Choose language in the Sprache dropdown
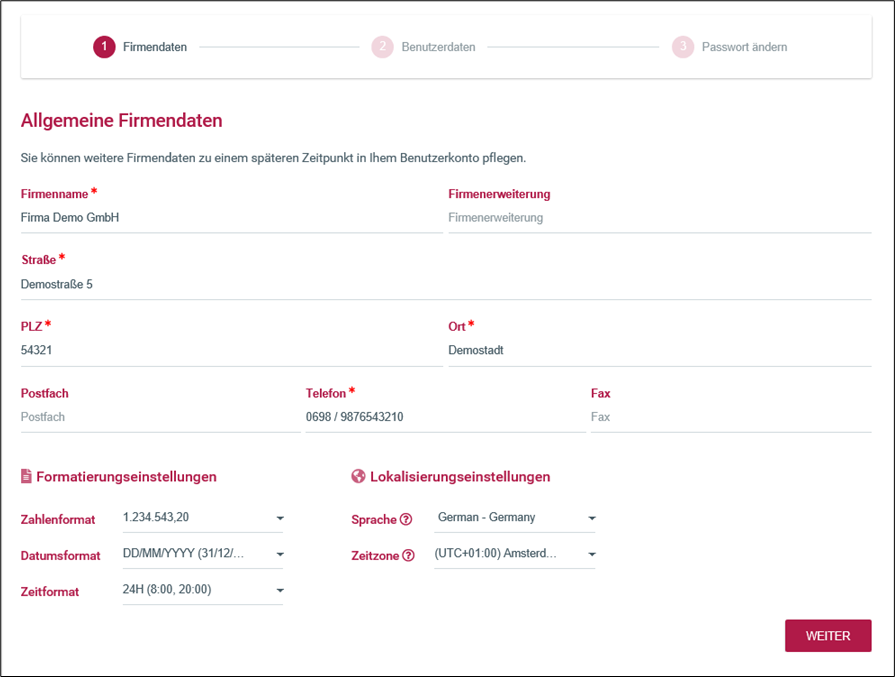 (515, 518)
